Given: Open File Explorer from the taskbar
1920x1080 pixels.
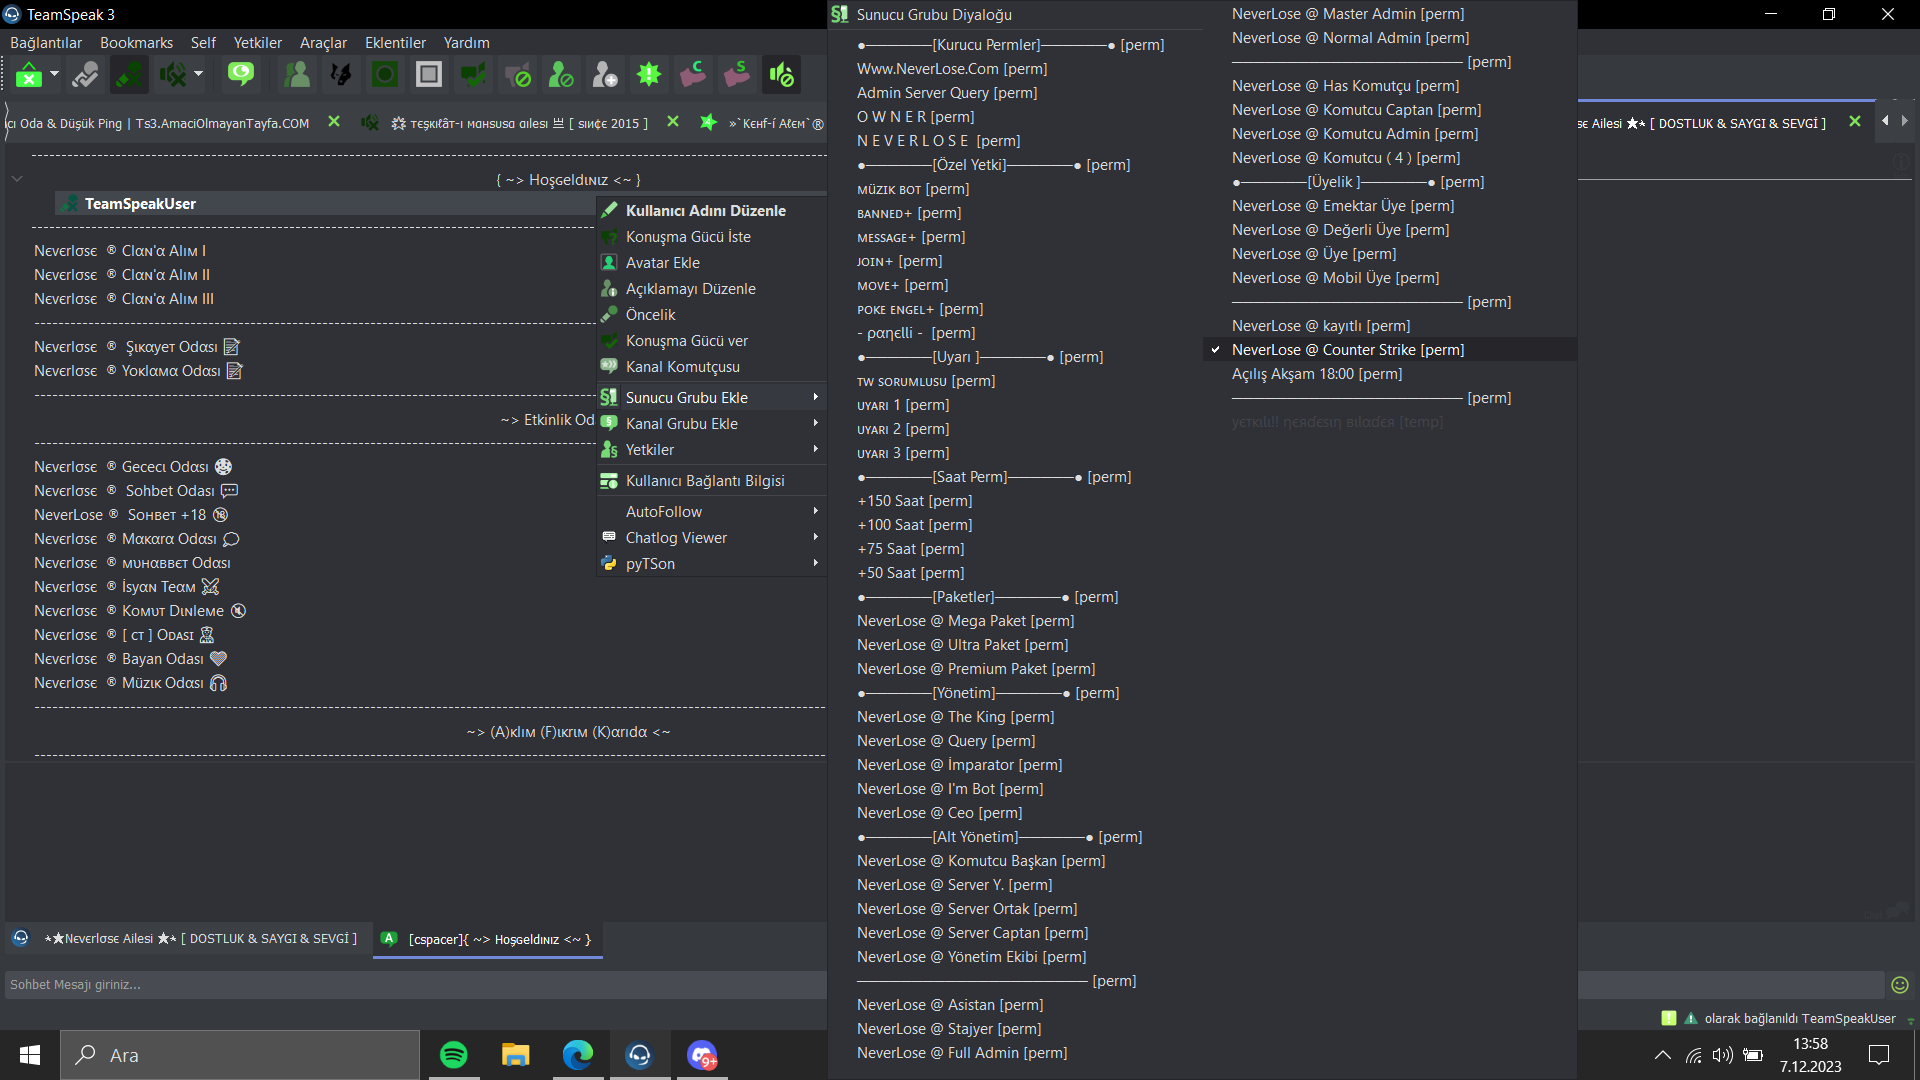Looking at the screenshot, I should (x=516, y=1055).
